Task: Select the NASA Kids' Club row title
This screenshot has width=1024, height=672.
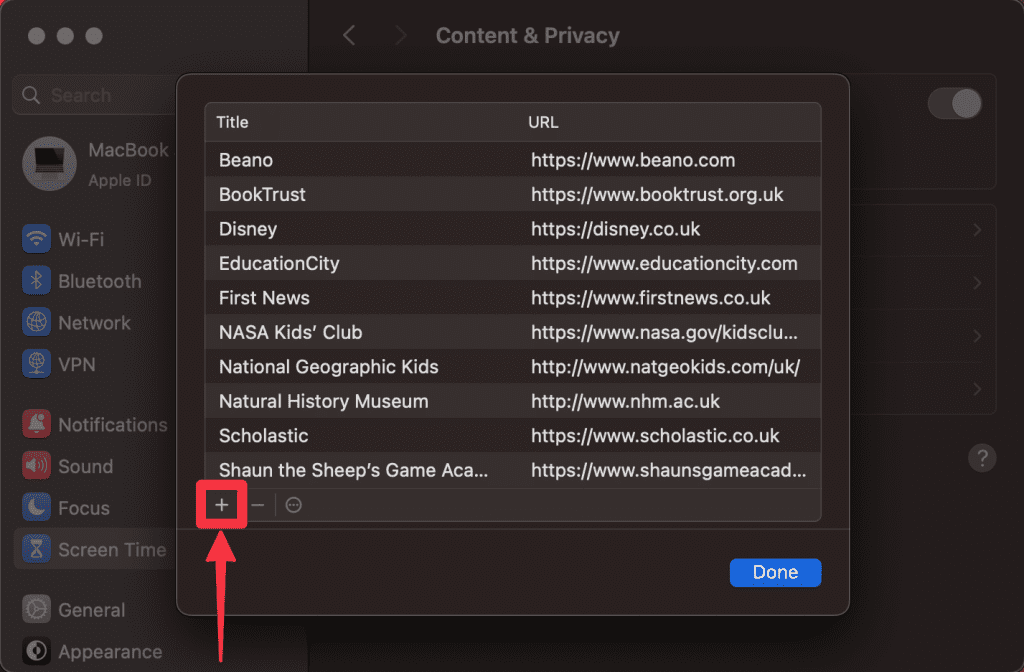Action: pyautogui.click(x=291, y=332)
